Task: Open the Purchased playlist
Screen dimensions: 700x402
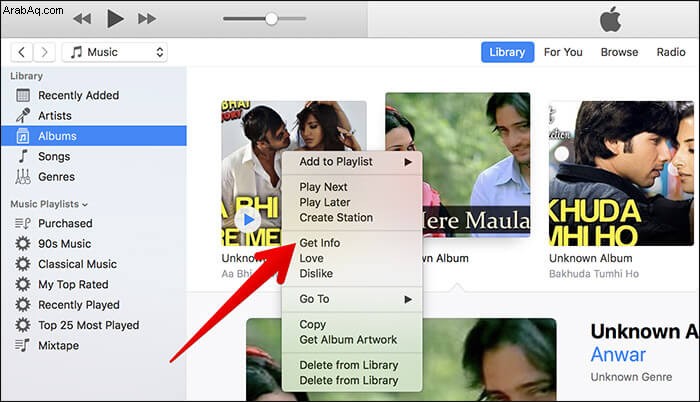Action: [x=94, y=223]
